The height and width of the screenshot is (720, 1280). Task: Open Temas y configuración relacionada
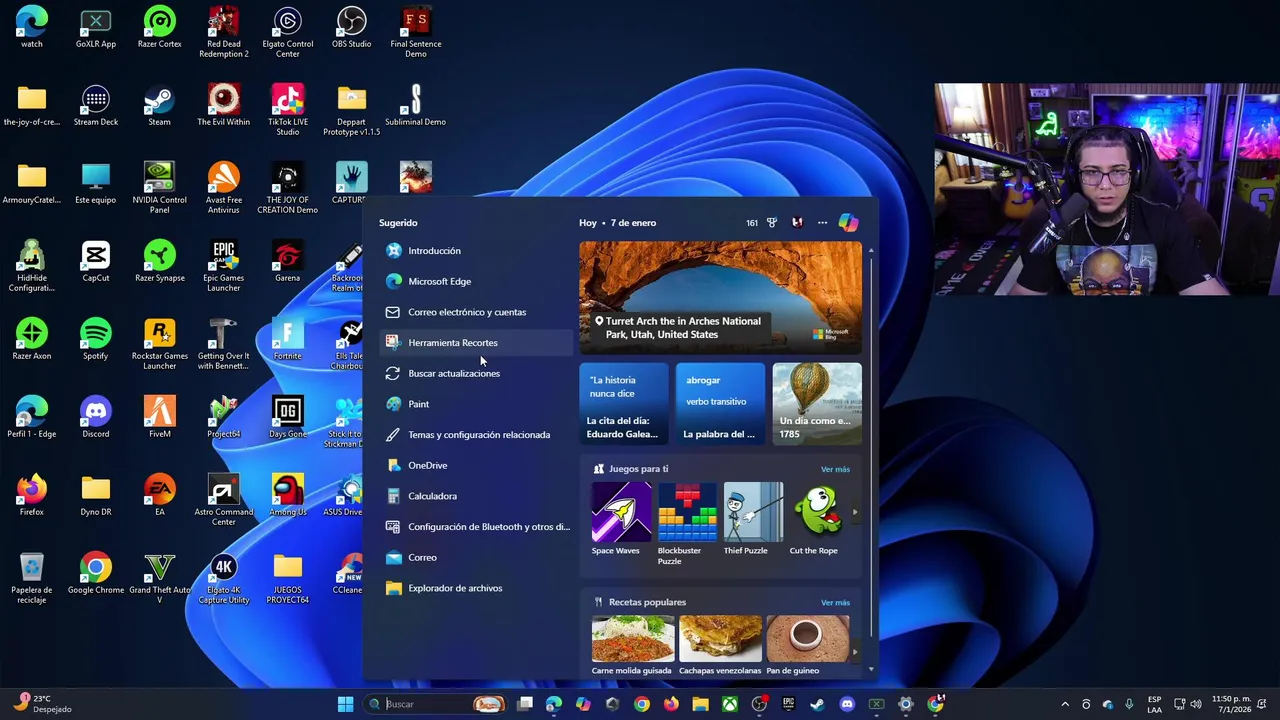pos(476,435)
